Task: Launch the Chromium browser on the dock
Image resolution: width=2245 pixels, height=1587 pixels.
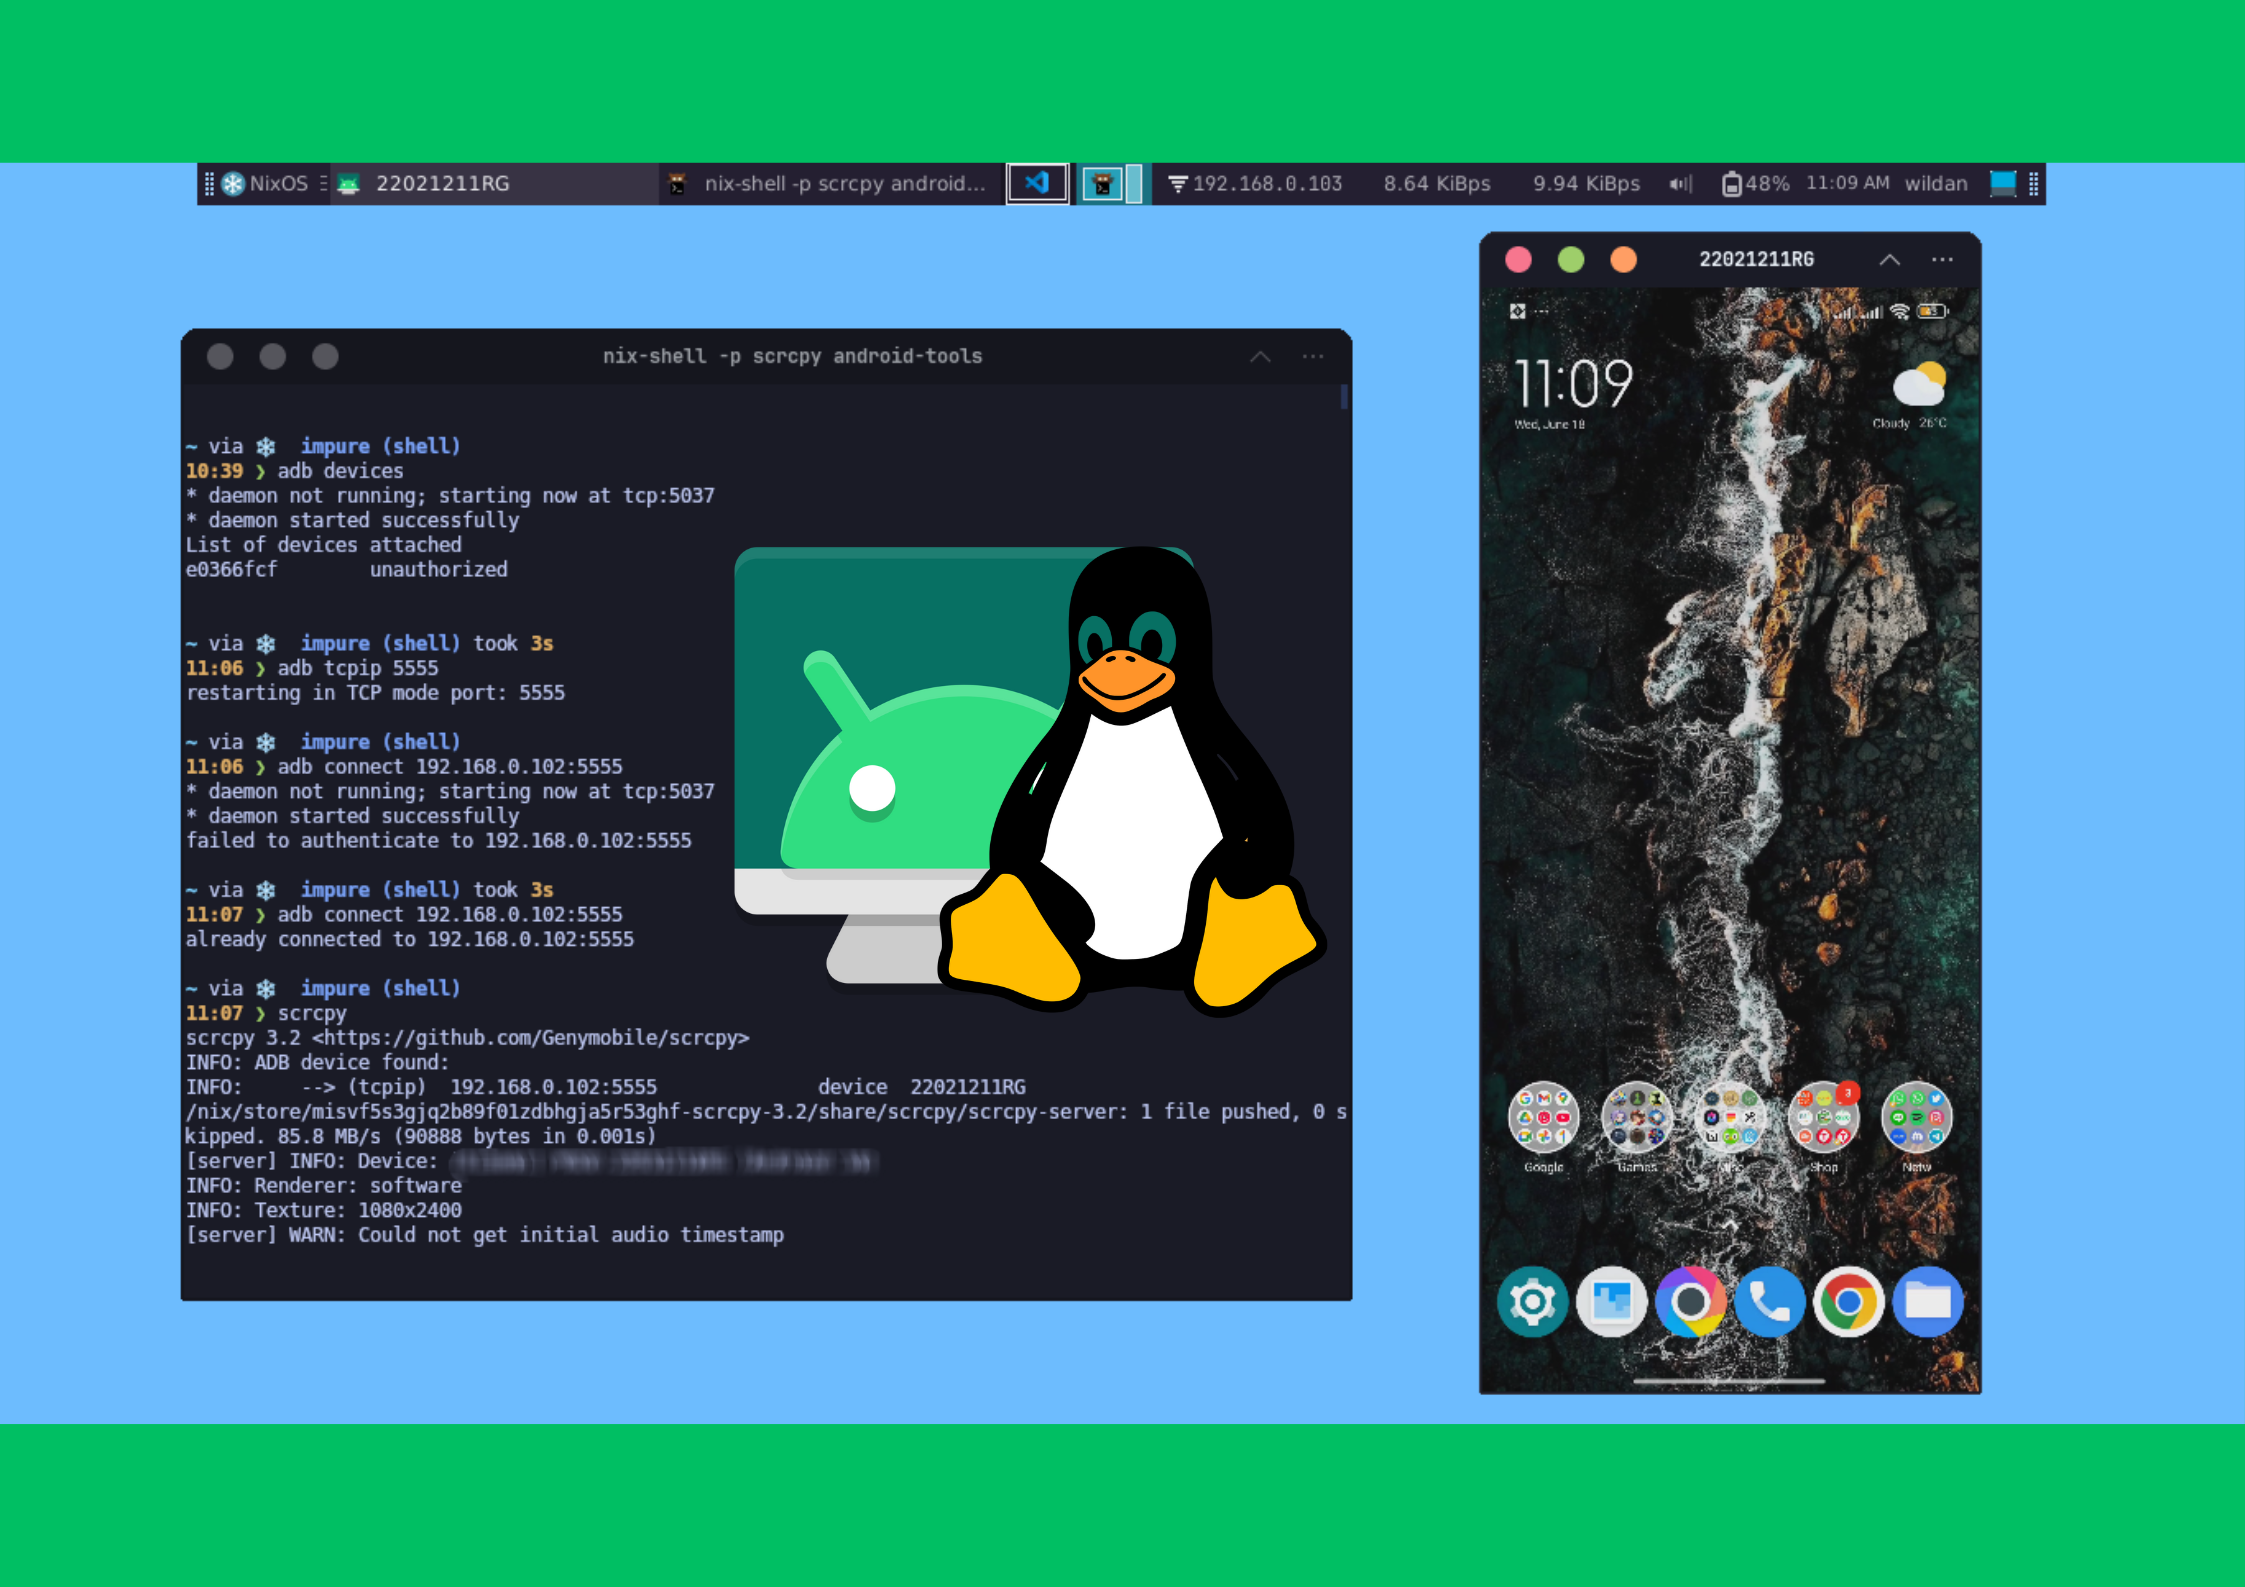Action: pos(1691,1301)
